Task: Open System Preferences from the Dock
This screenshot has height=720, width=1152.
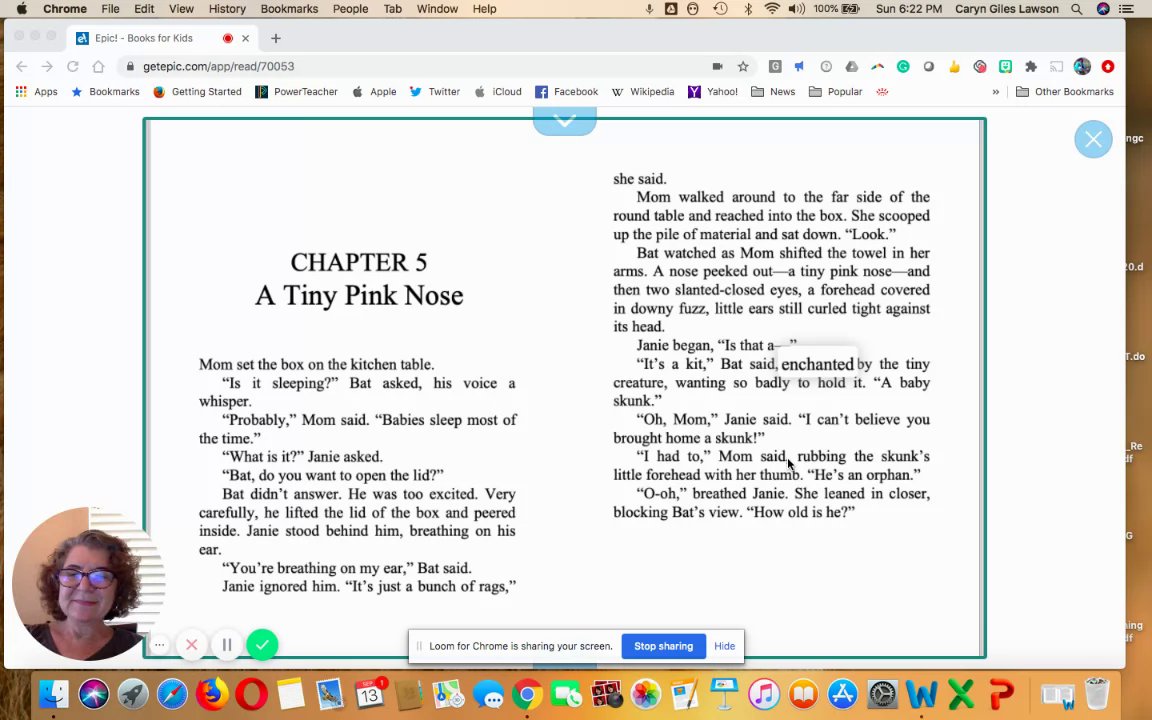Action: [x=882, y=694]
